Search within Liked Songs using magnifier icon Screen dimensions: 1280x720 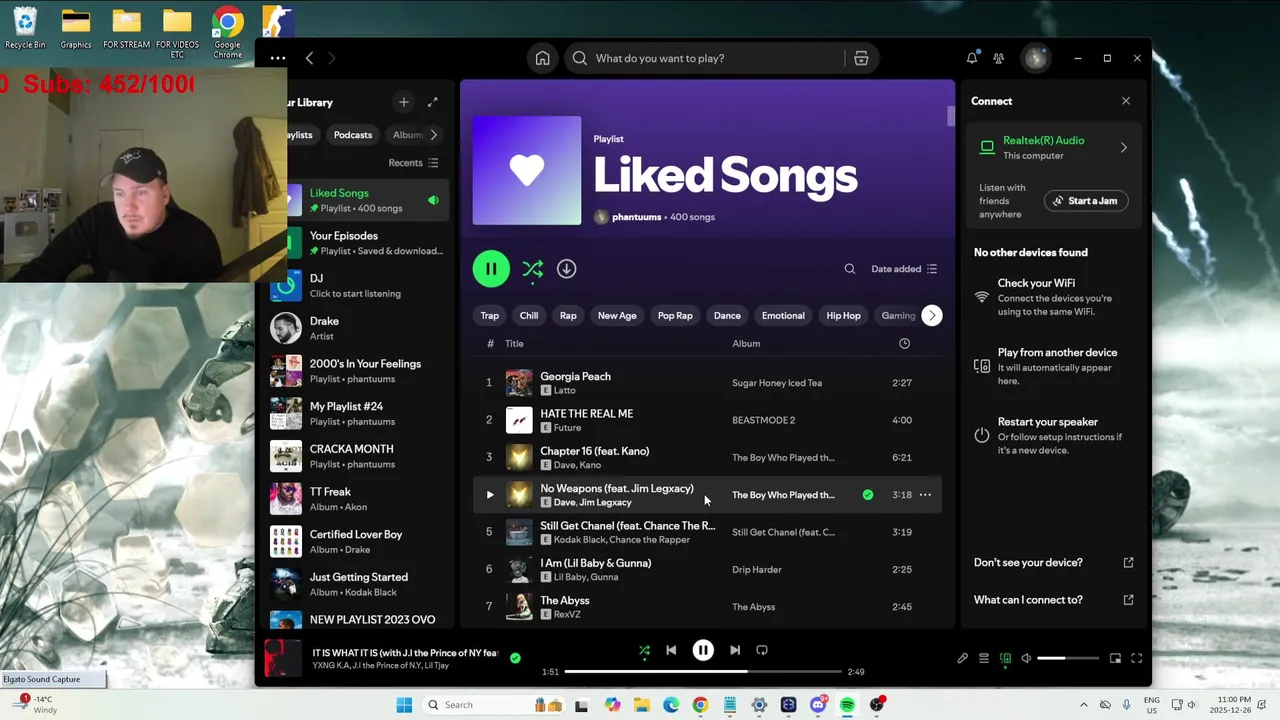click(x=849, y=269)
